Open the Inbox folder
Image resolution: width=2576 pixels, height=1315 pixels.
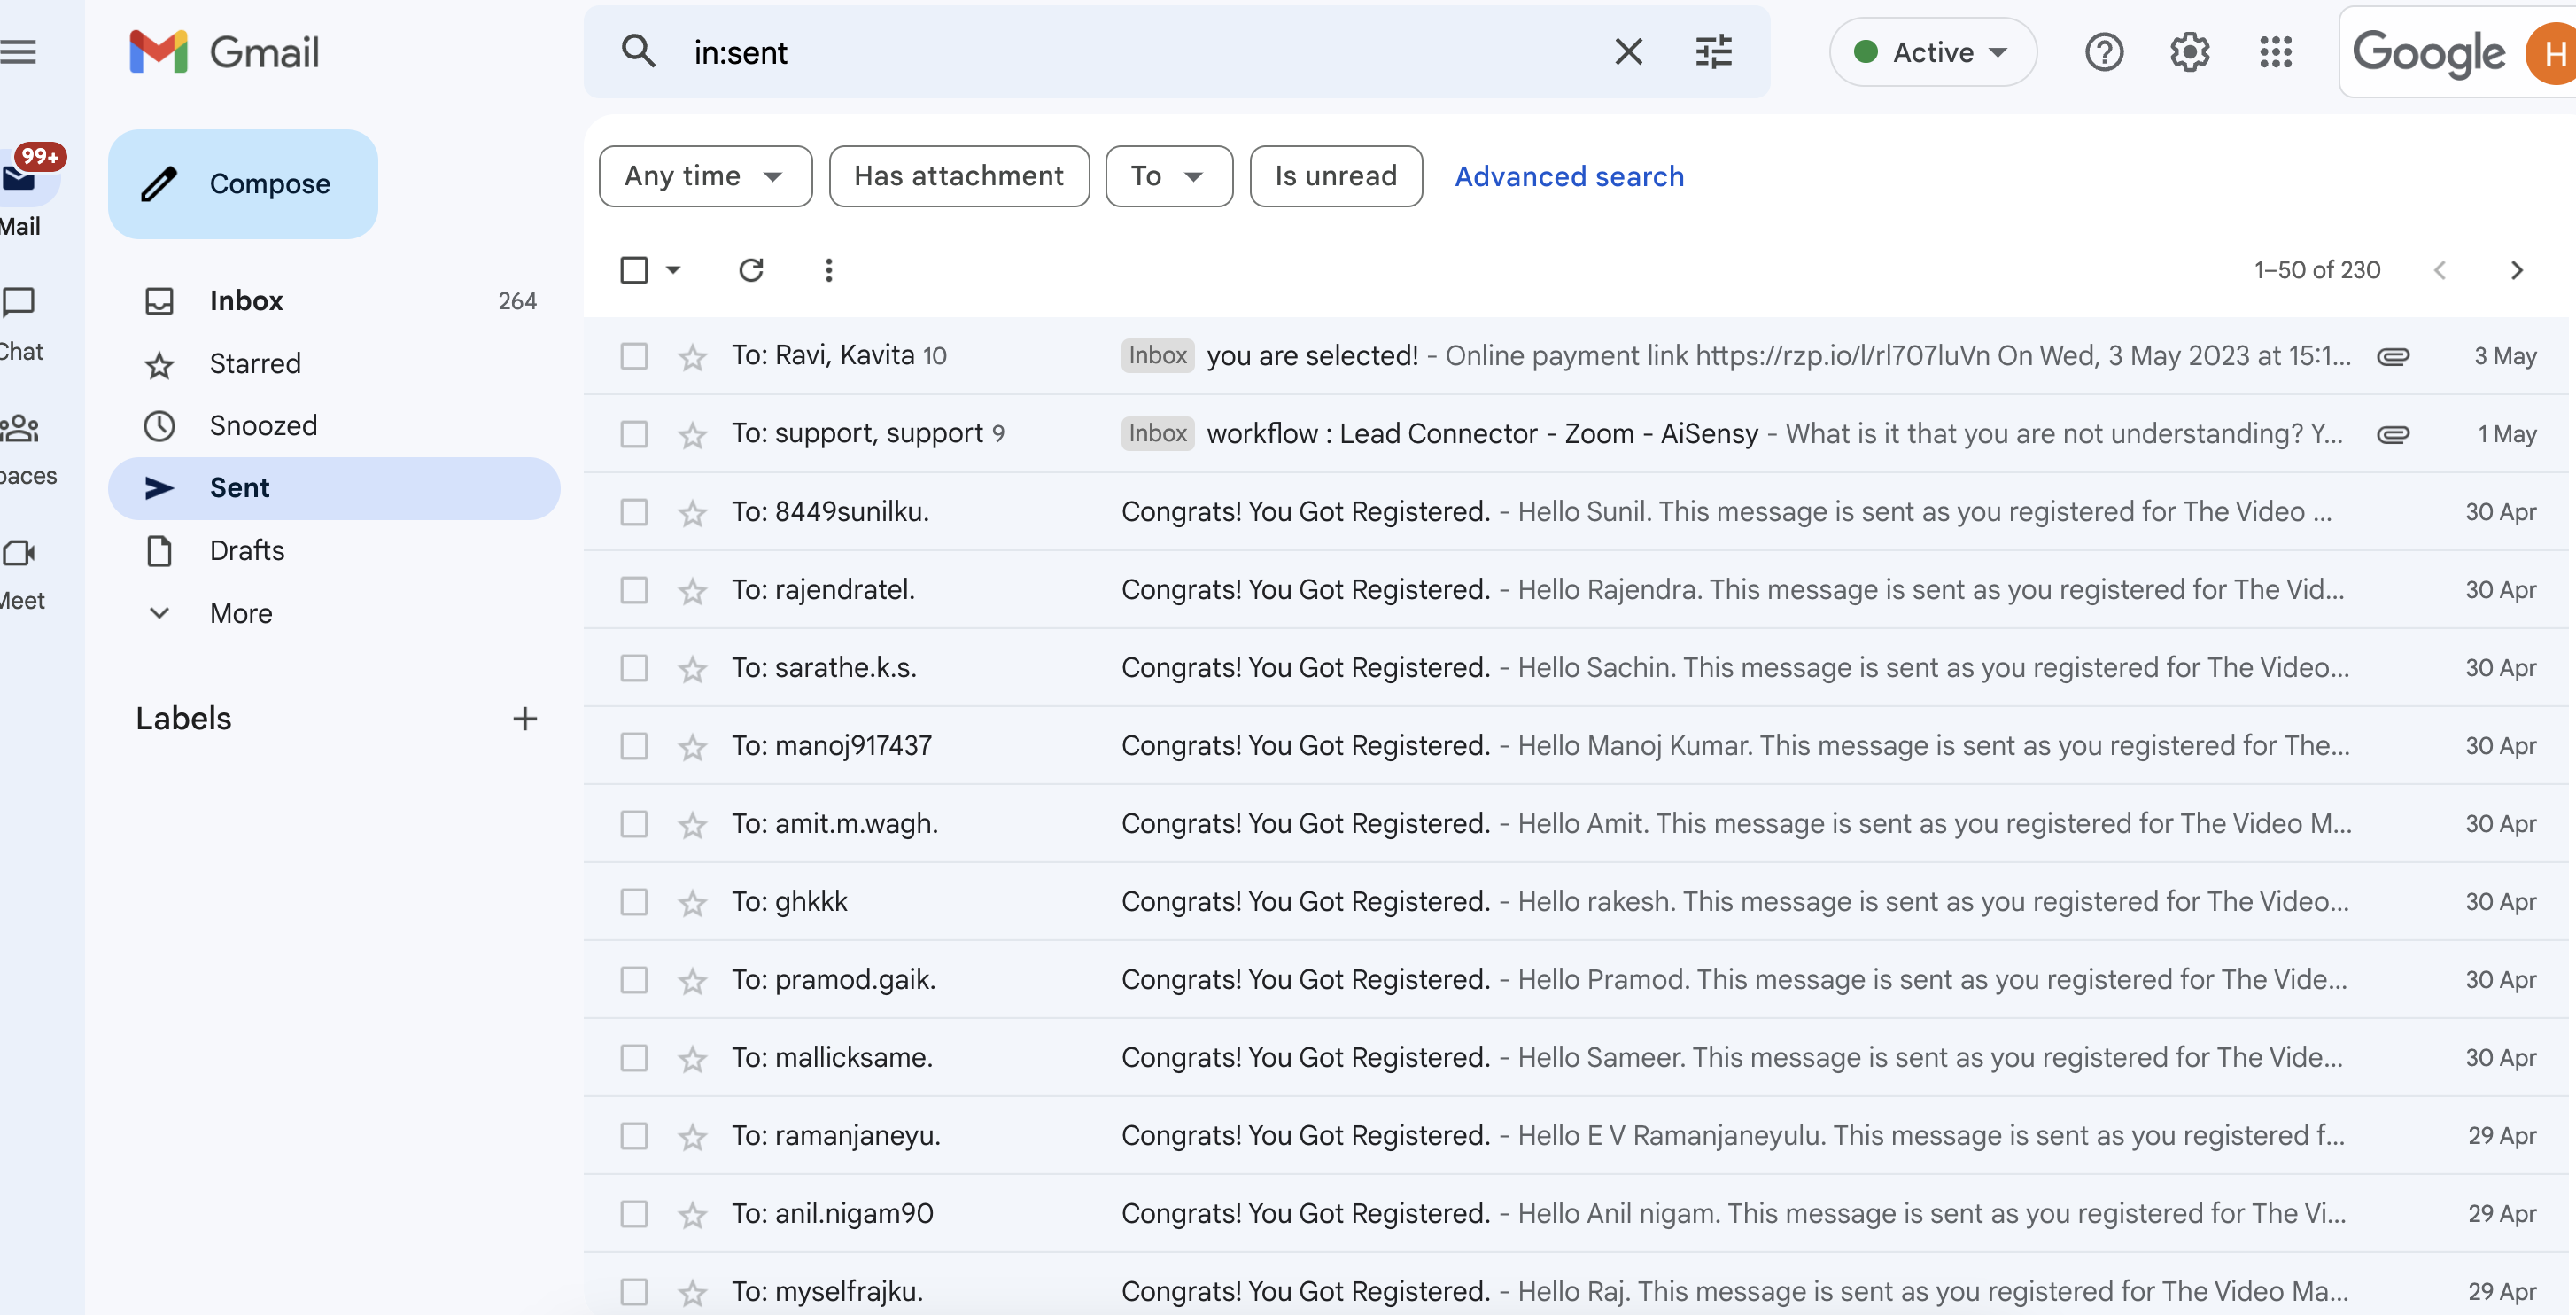(334, 301)
